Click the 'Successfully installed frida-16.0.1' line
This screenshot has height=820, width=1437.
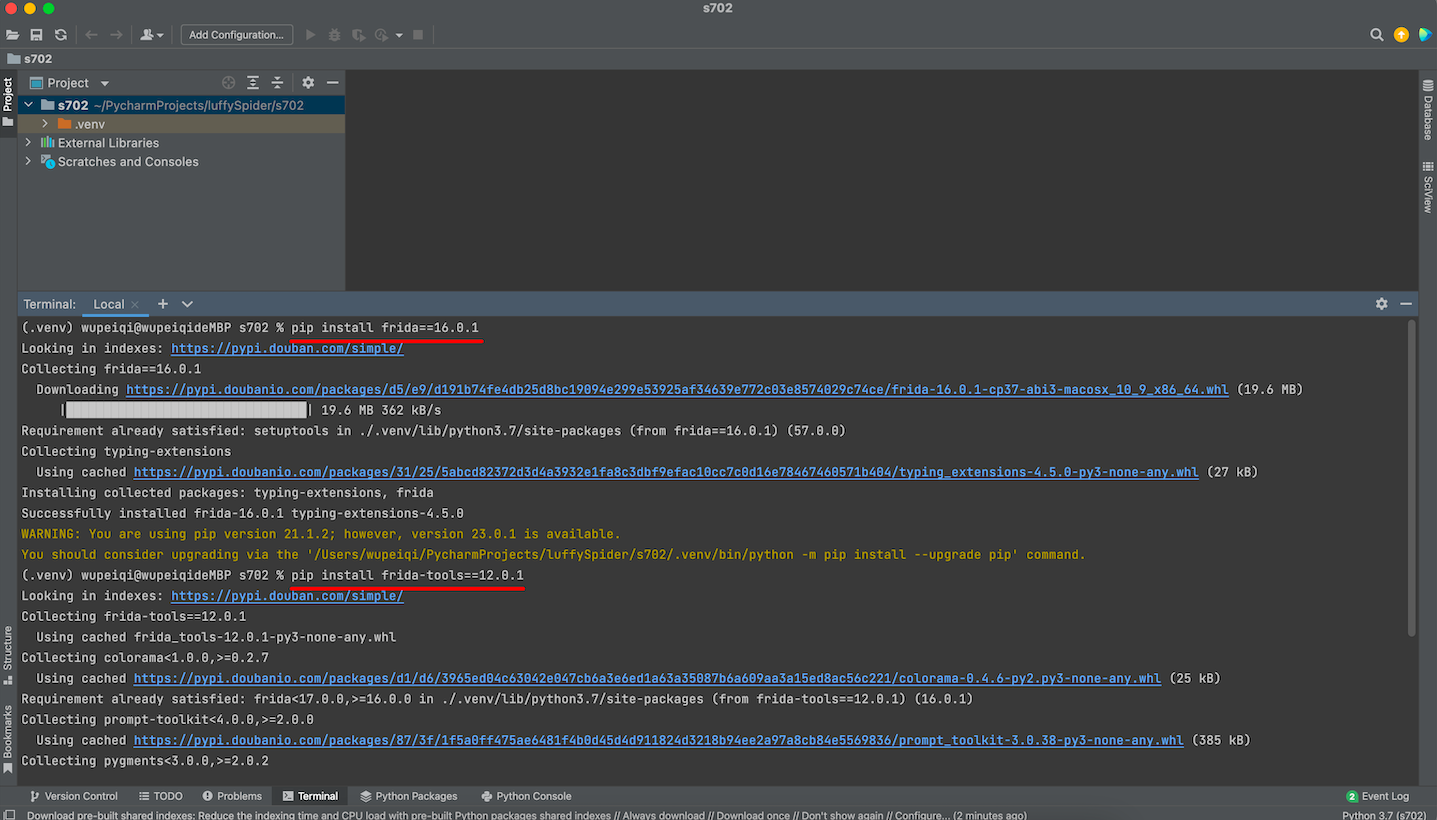point(242,513)
